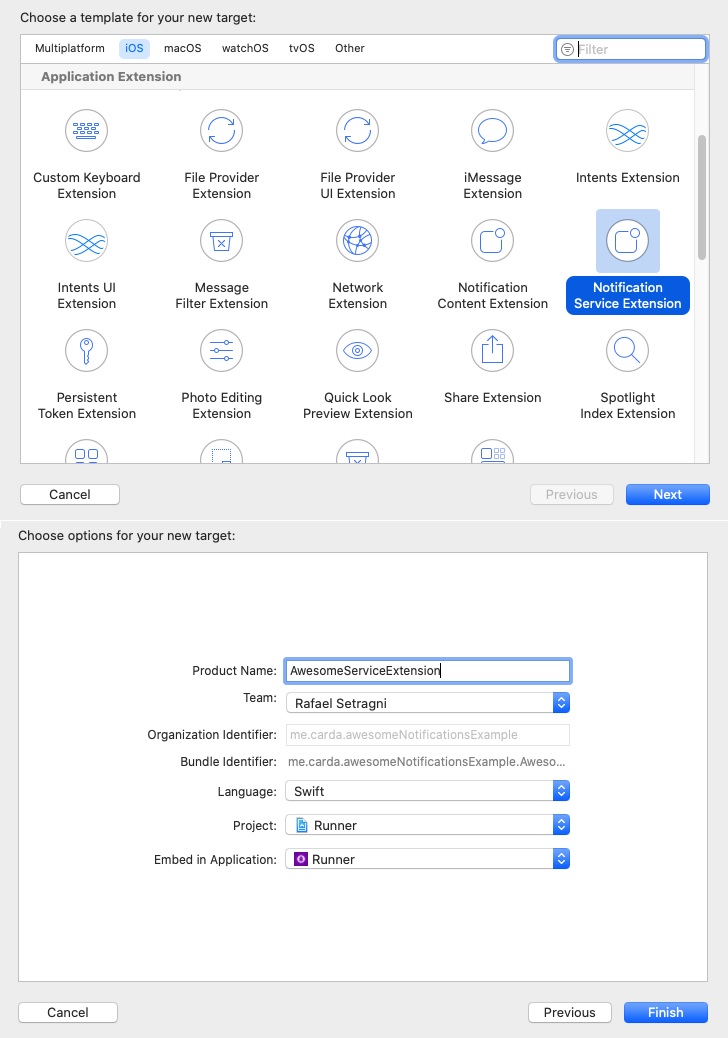Image resolution: width=728 pixels, height=1038 pixels.
Task: Click the filter icon in the search field
Action: (567, 50)
